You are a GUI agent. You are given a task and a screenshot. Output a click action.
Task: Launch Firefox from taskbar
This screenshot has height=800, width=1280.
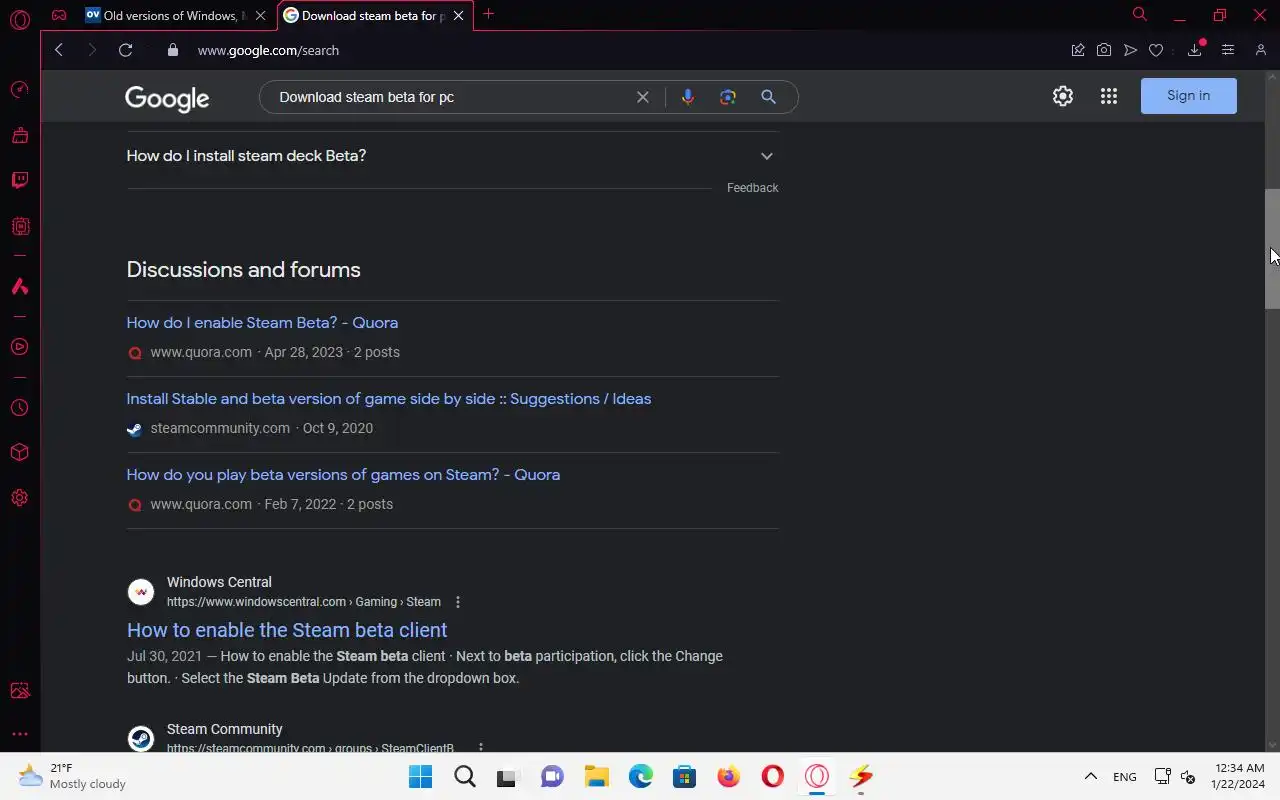pos(729,776)
